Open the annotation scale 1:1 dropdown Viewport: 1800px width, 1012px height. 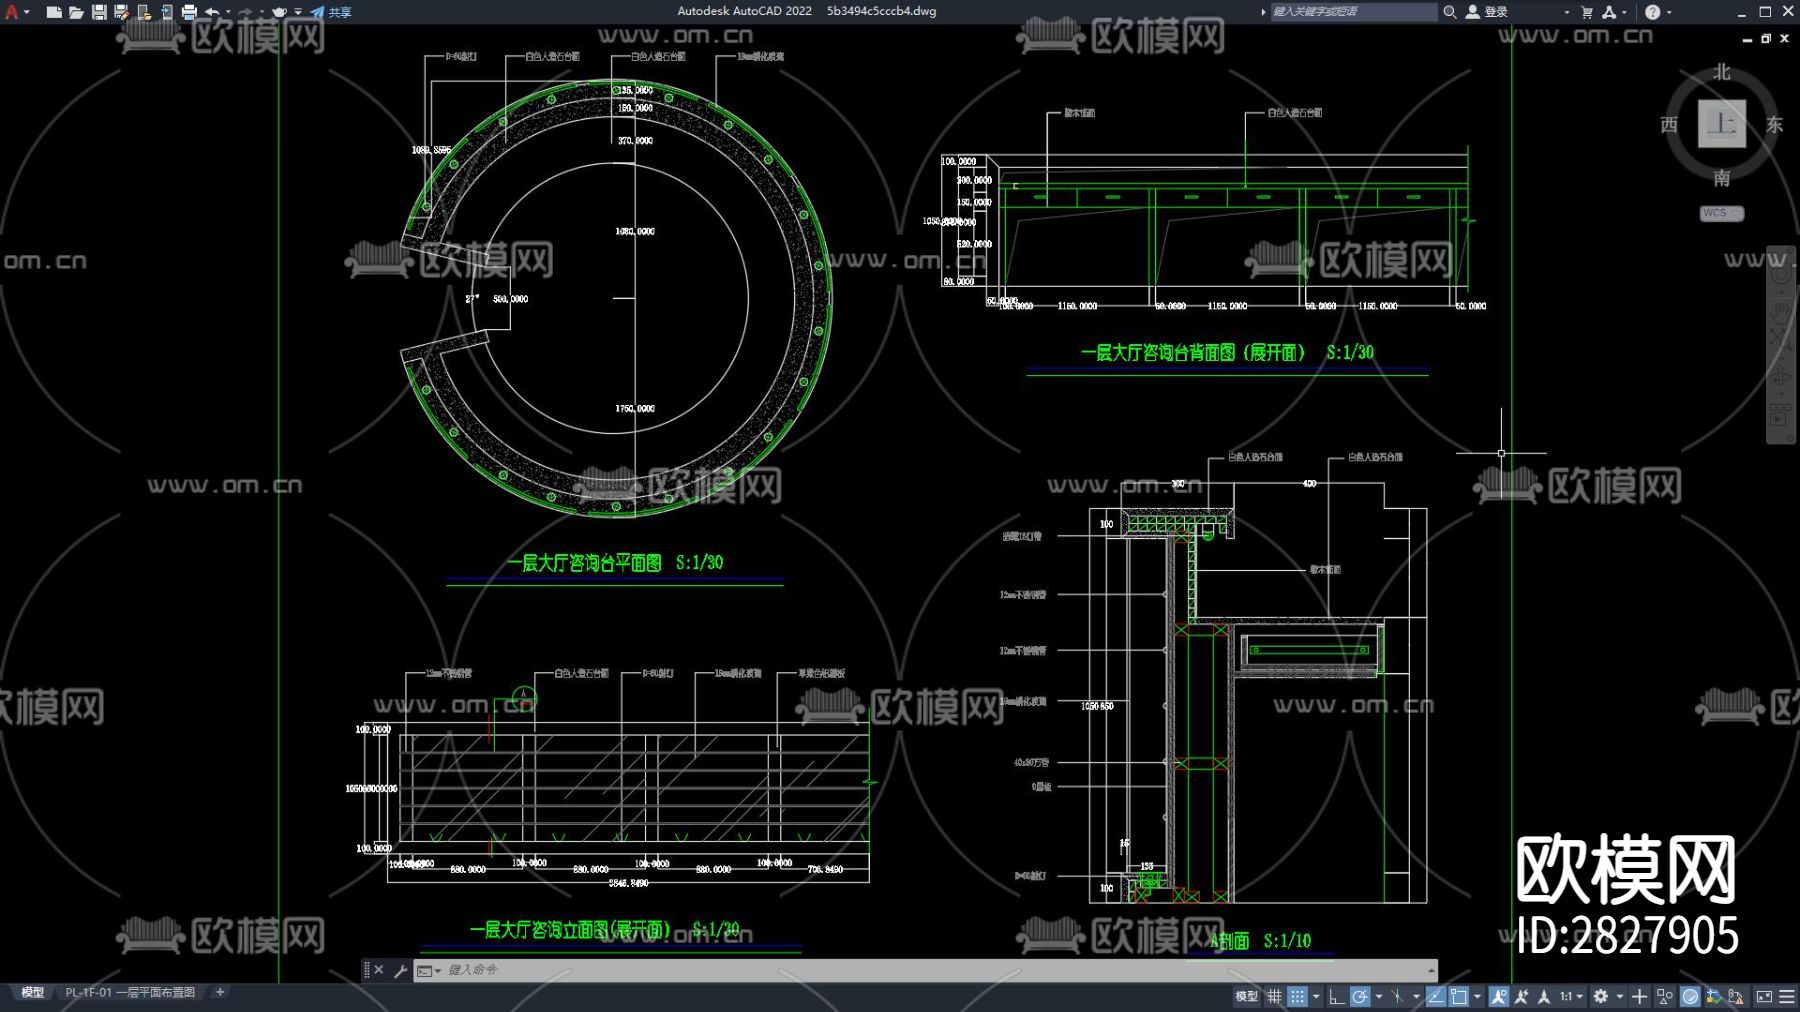[1571, 996]
